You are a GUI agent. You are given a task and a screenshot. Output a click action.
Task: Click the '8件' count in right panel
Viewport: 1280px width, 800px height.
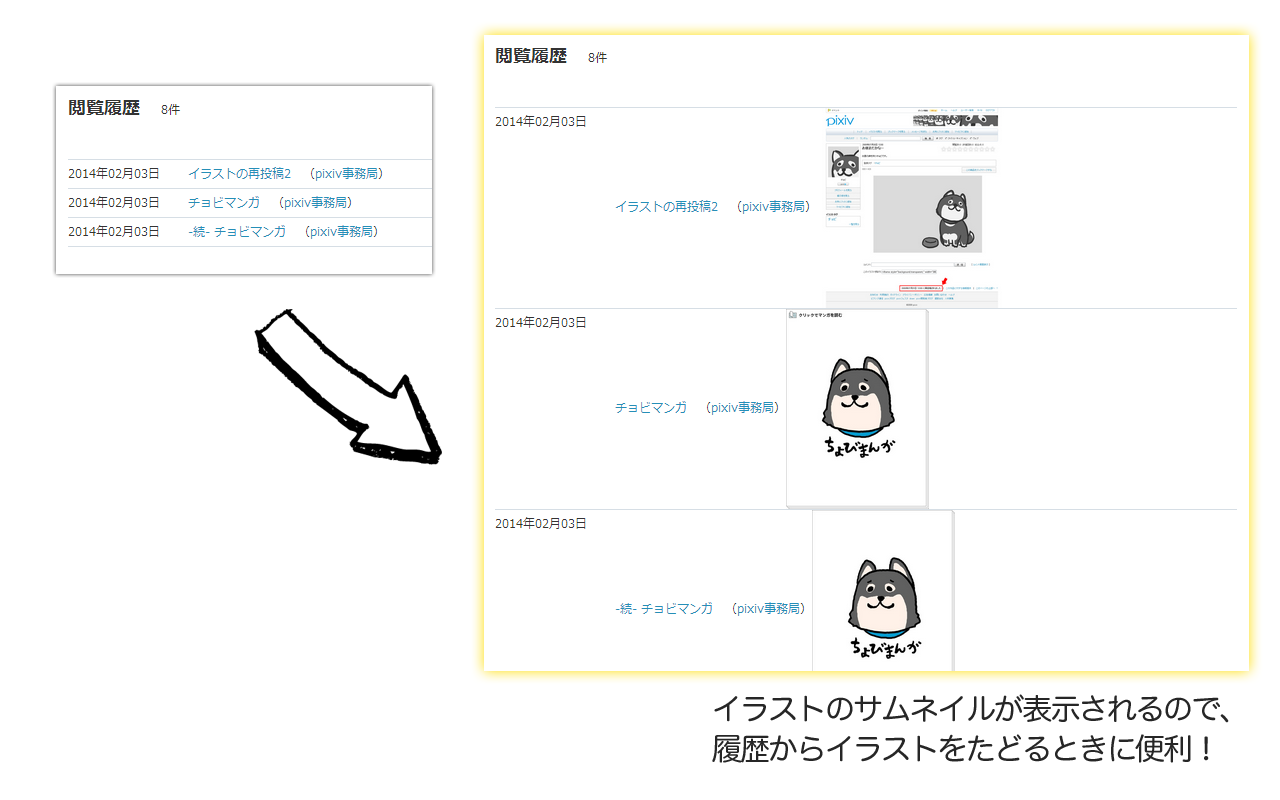coord(597,58)
